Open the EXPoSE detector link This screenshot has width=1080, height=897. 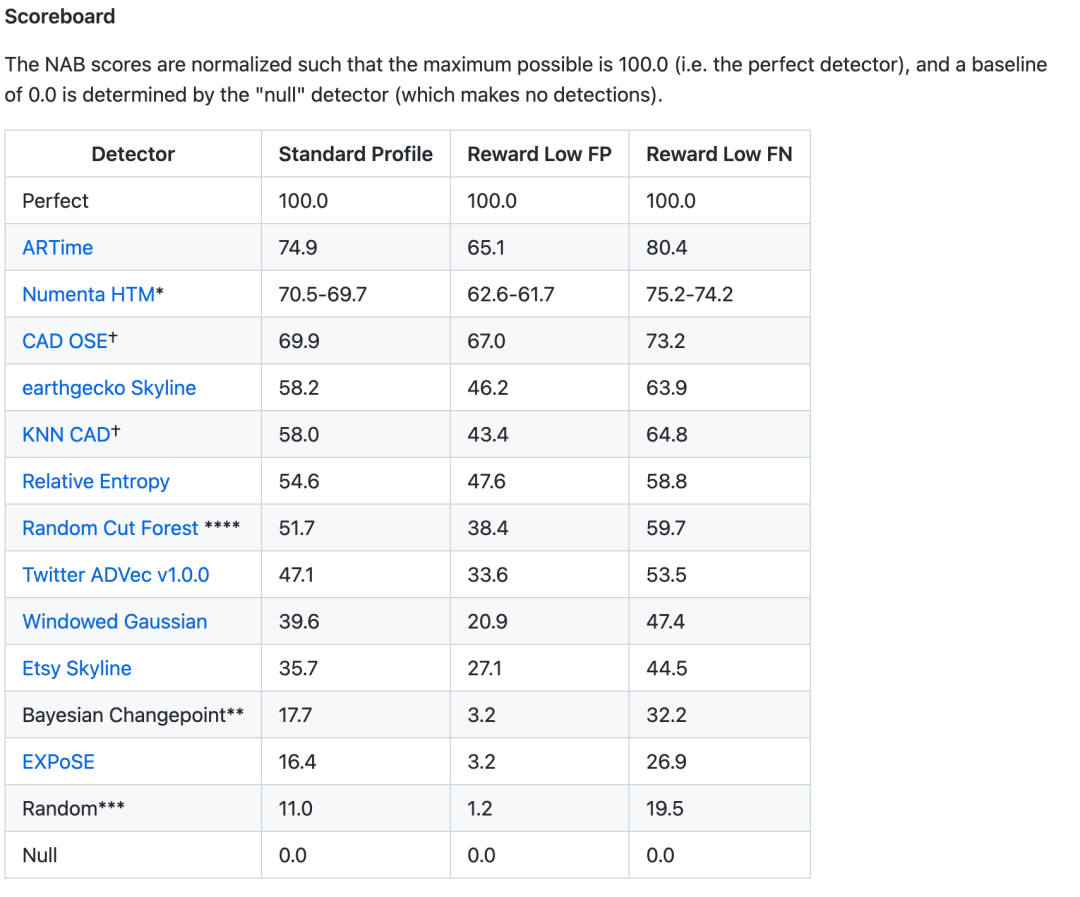click(58, 762)
